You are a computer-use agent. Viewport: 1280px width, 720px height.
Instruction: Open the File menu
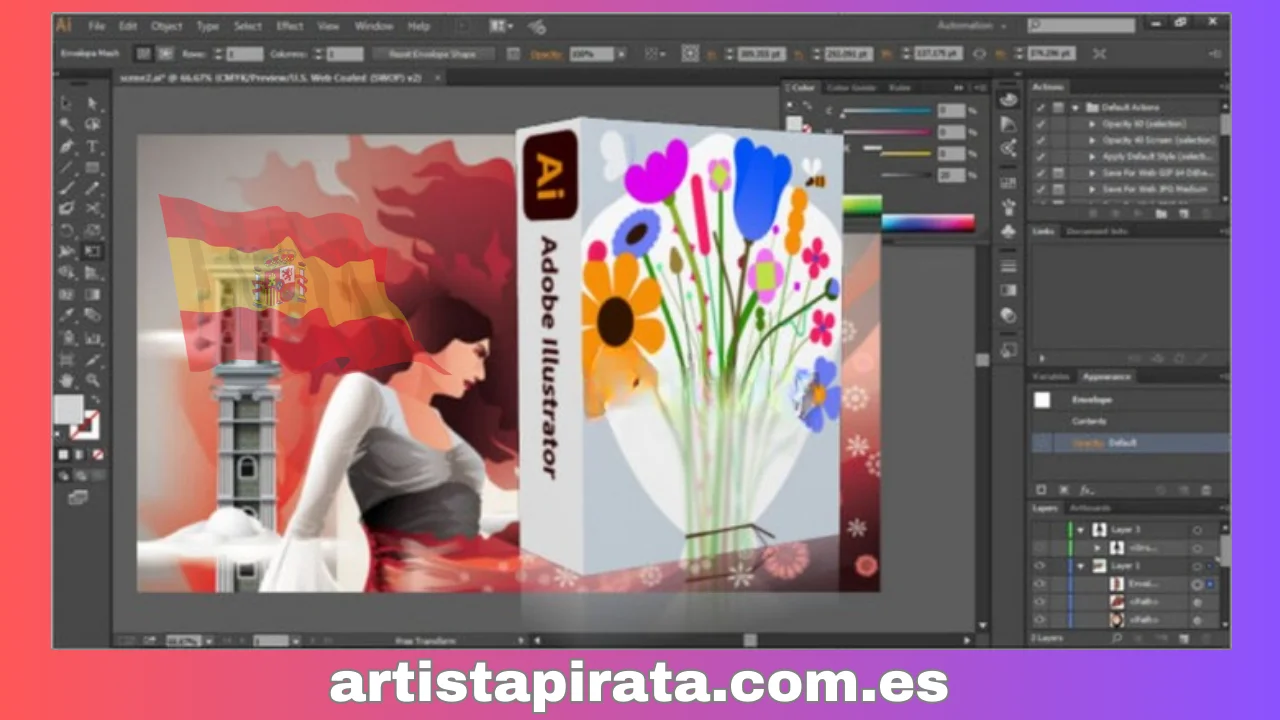[x=96, y=26]
